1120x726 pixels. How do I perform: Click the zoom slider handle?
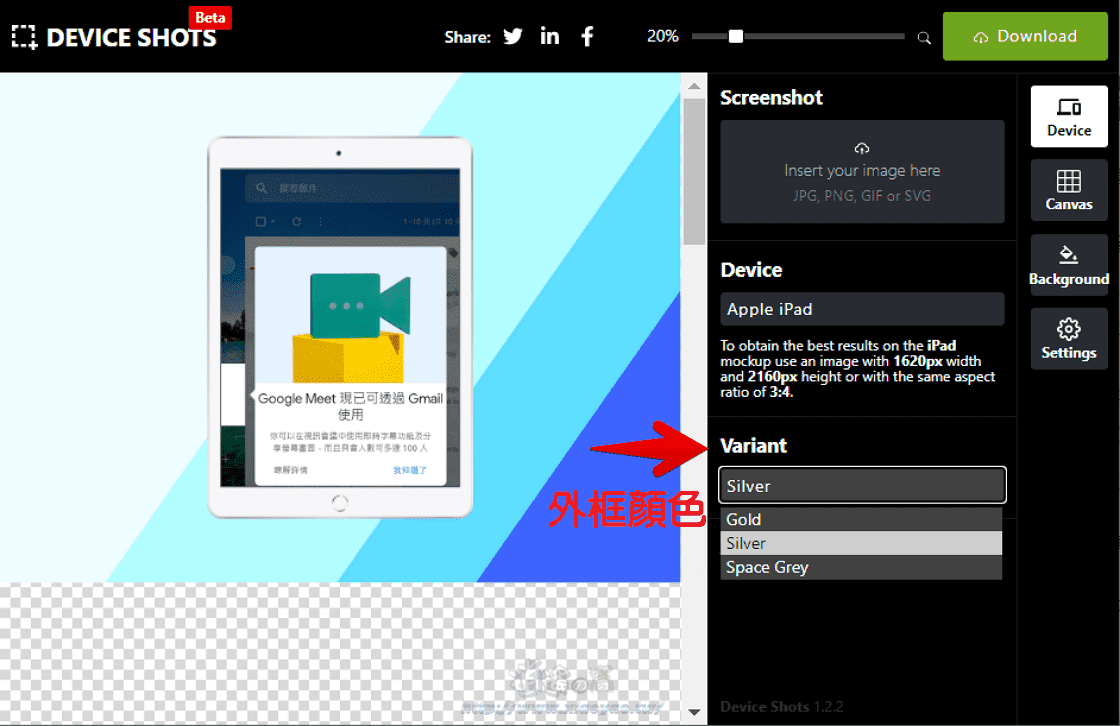736,36
